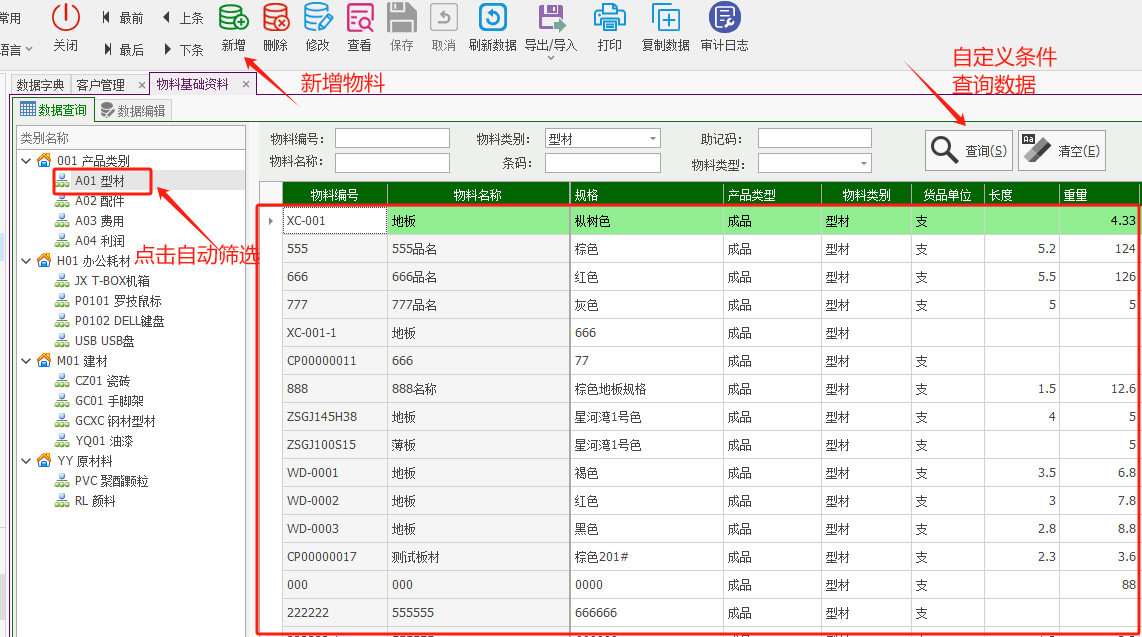
Task: Close the 客户管理 tab
Action: [x=141, y=85]
